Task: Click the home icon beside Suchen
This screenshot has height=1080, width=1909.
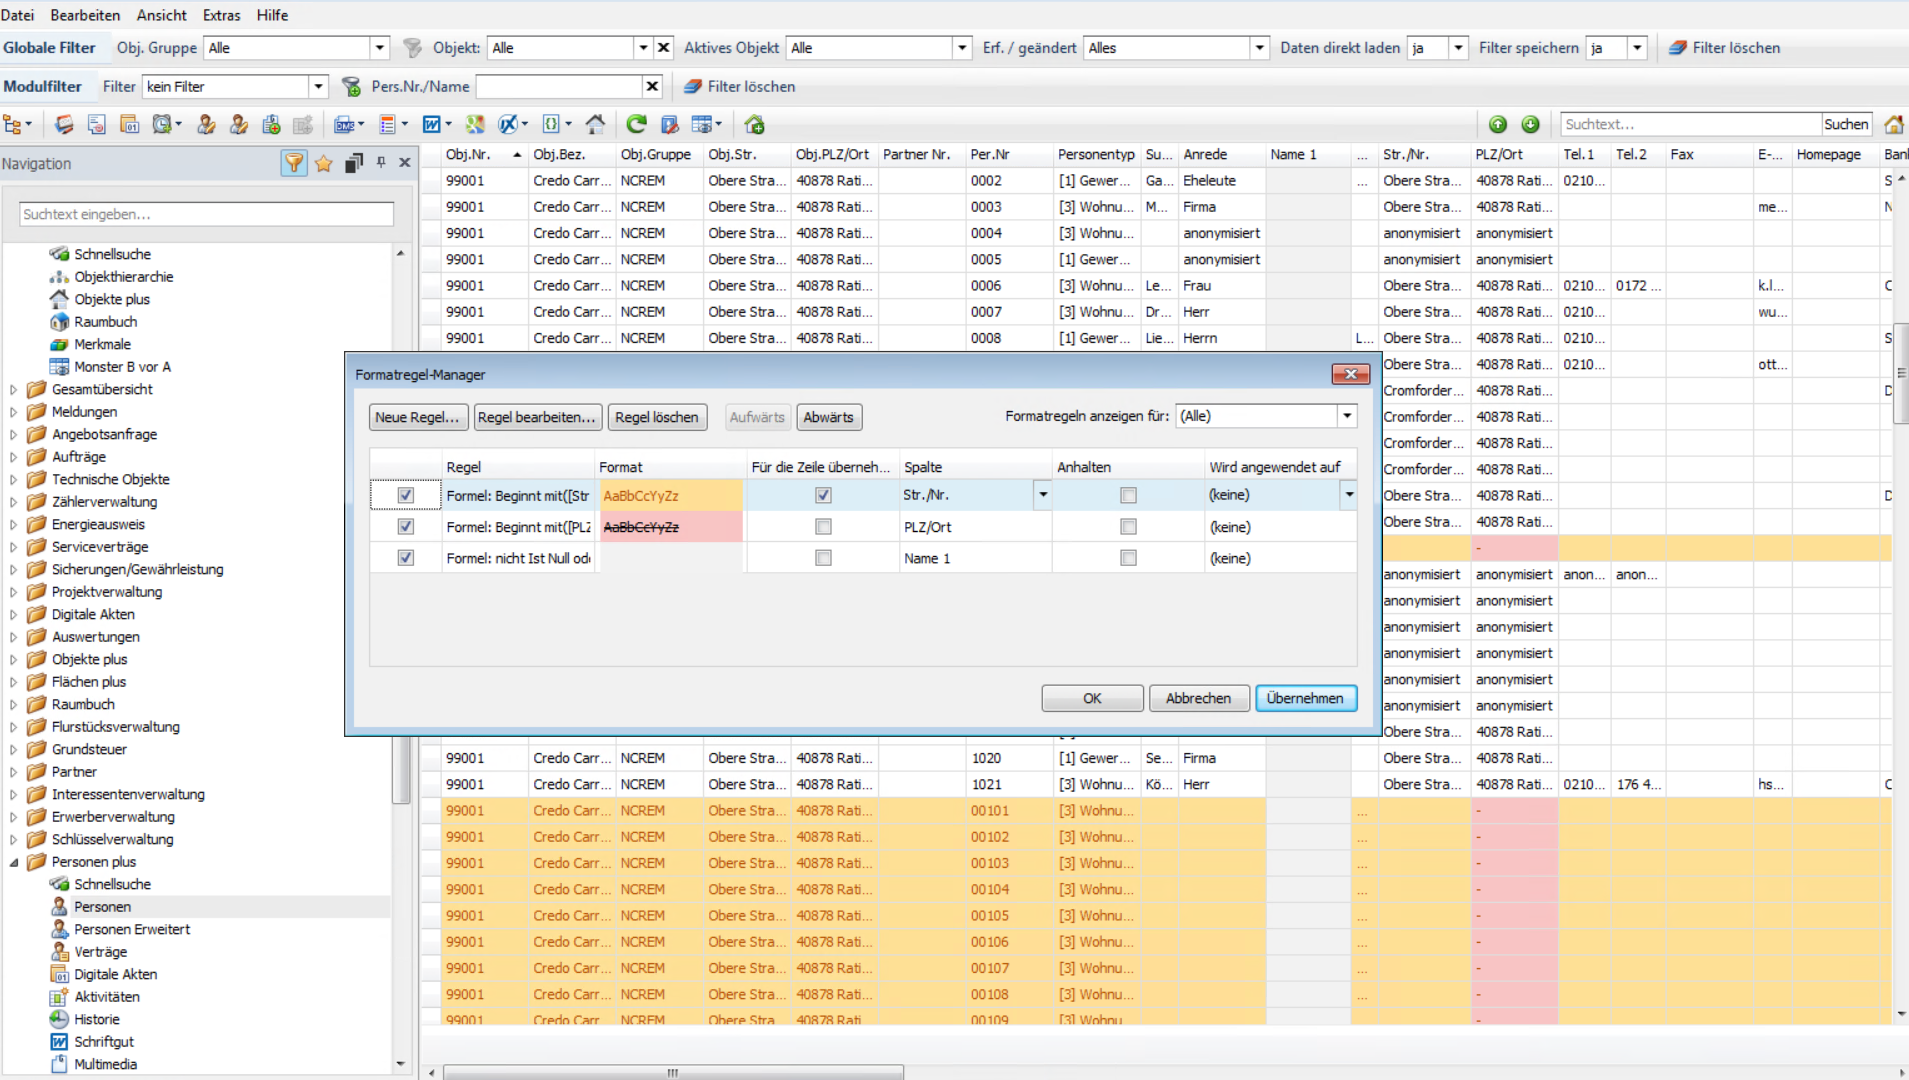Action: pos(1894,124)
